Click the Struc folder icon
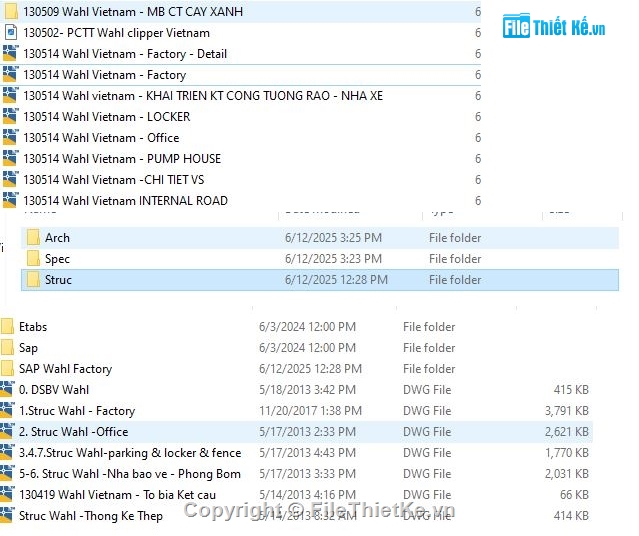The width and height of the screenshot is (639, 536). pyautogui.click(x=32, y=280)
